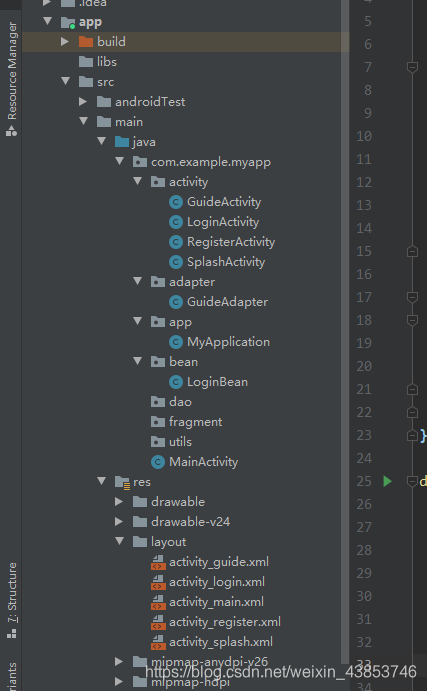
Task: Toggle code fold marker at line 15
Action: (x=412, y=251)
